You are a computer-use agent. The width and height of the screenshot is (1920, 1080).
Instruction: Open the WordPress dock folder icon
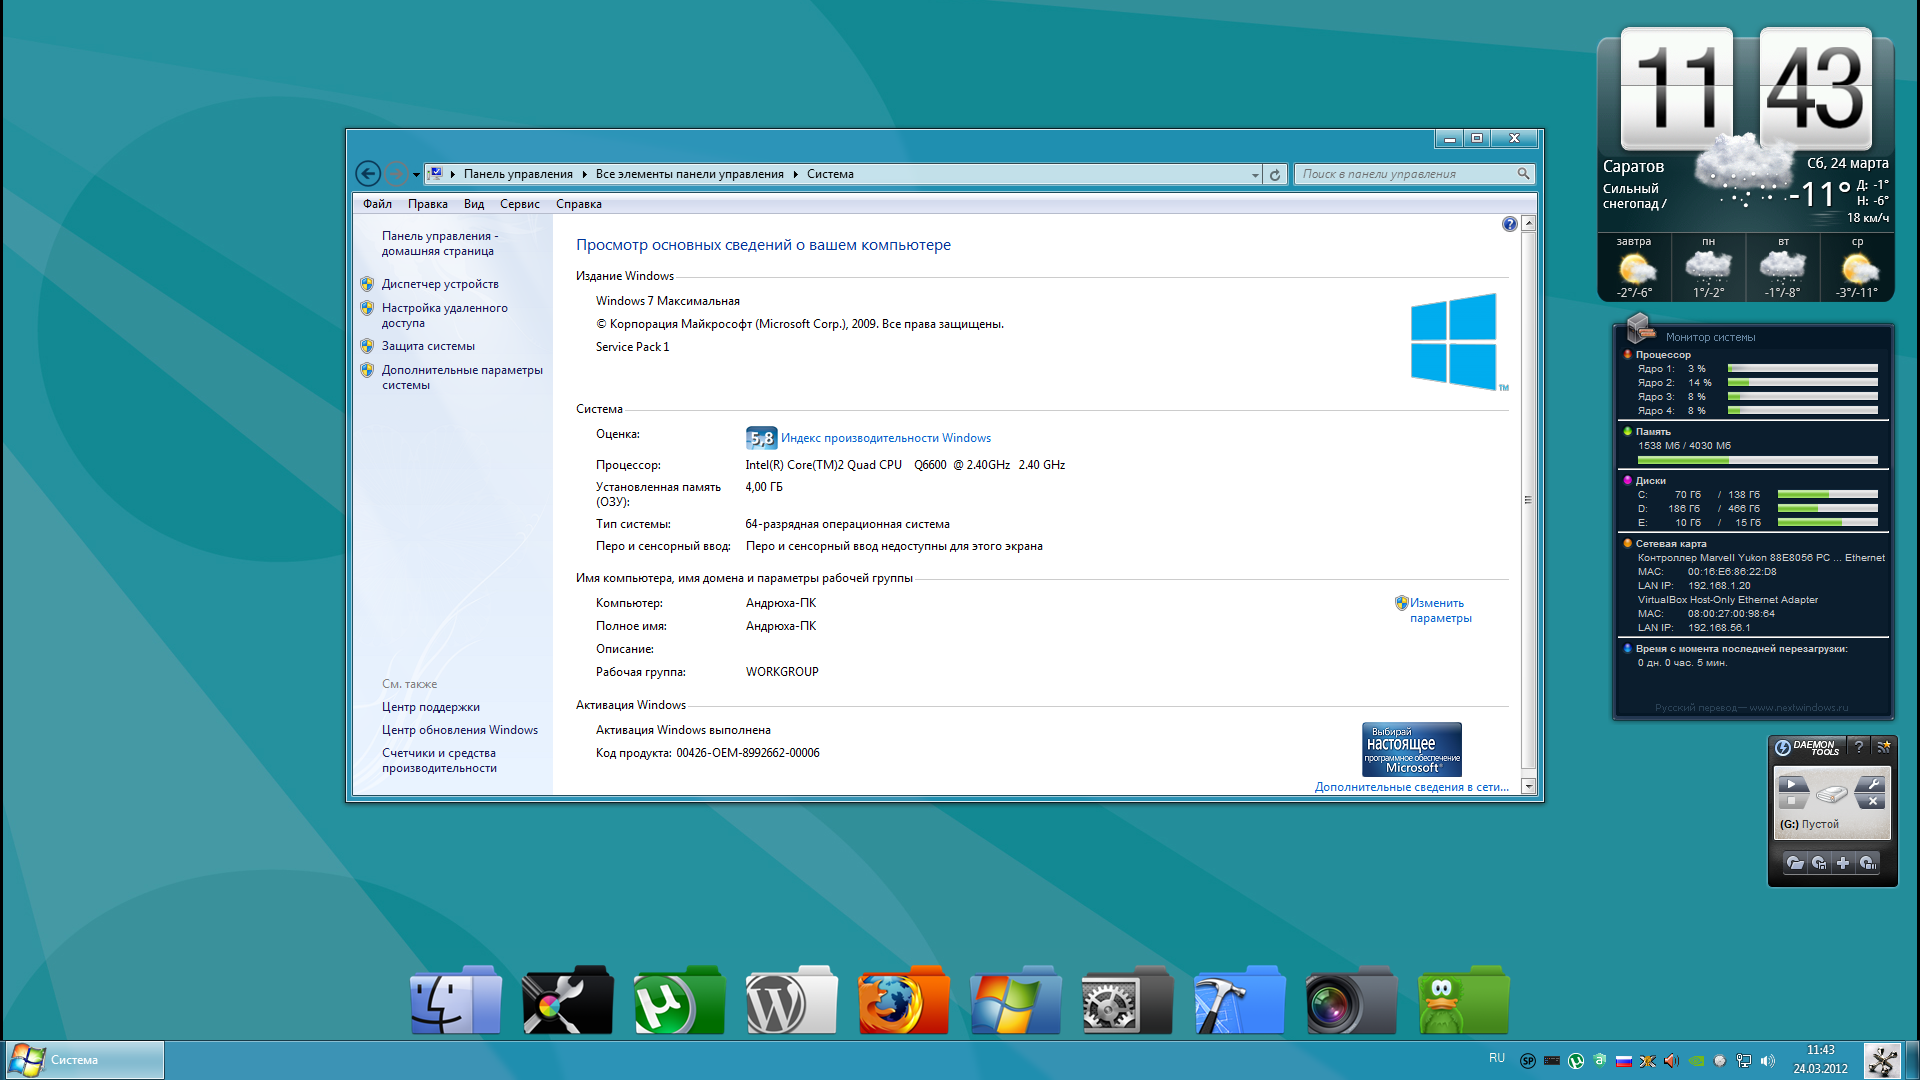(x=791, y=1001)
